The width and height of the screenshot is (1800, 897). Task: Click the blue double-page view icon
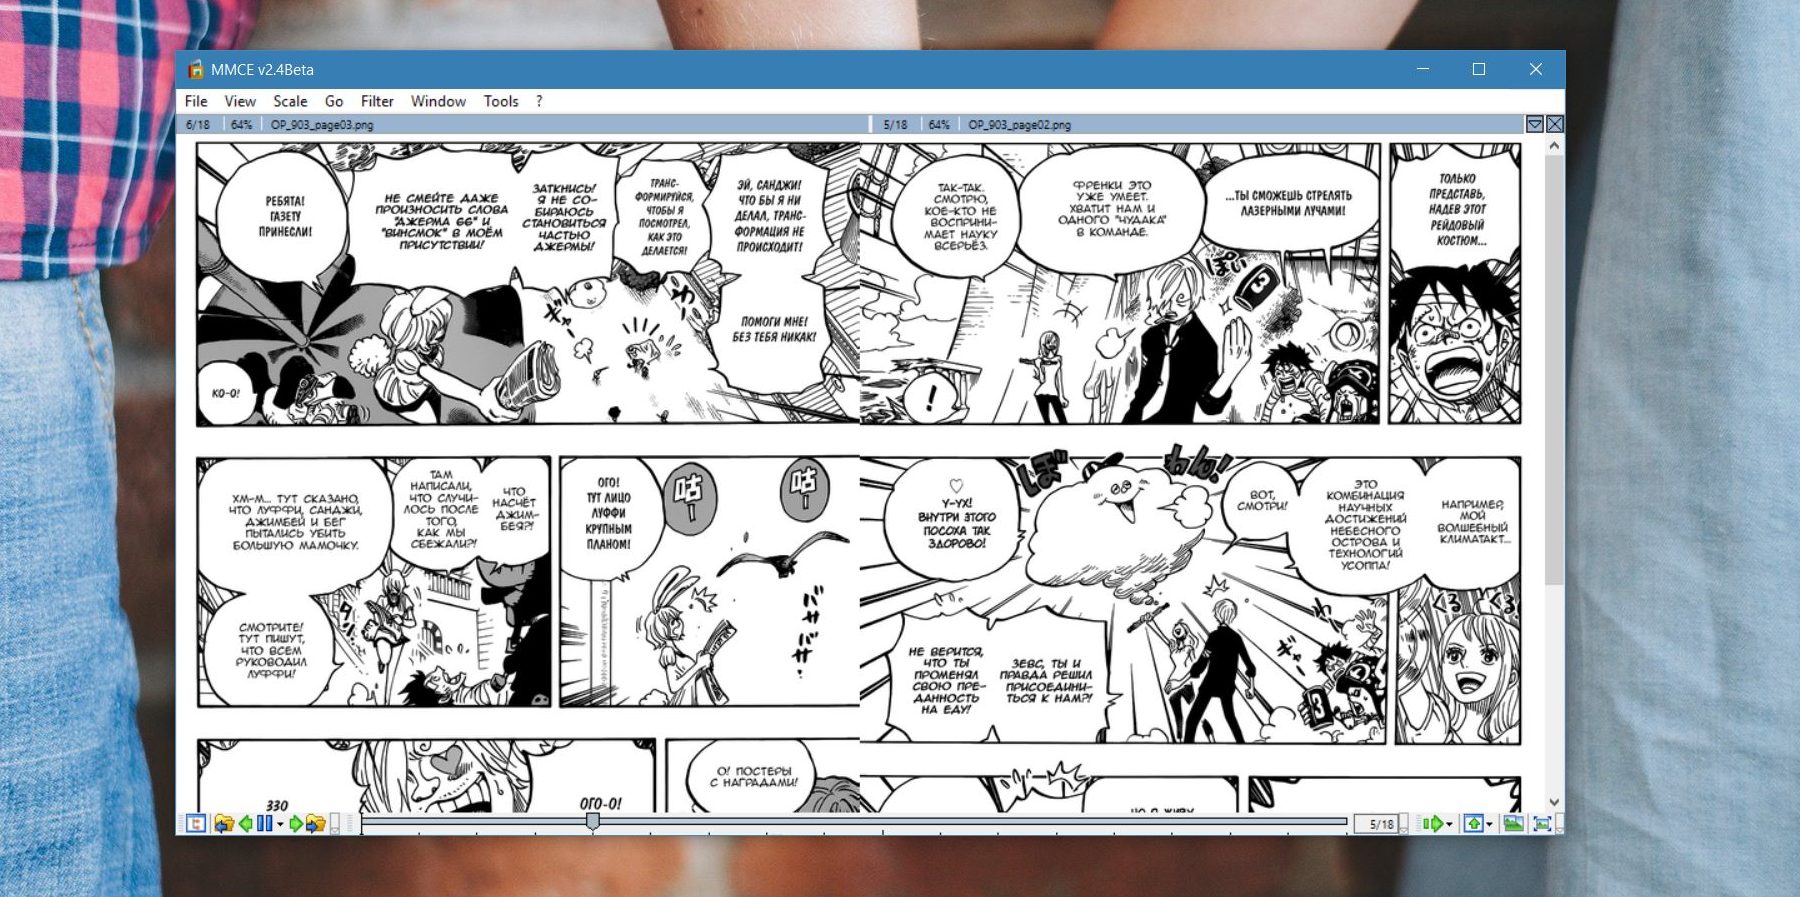tap(264, 823)
